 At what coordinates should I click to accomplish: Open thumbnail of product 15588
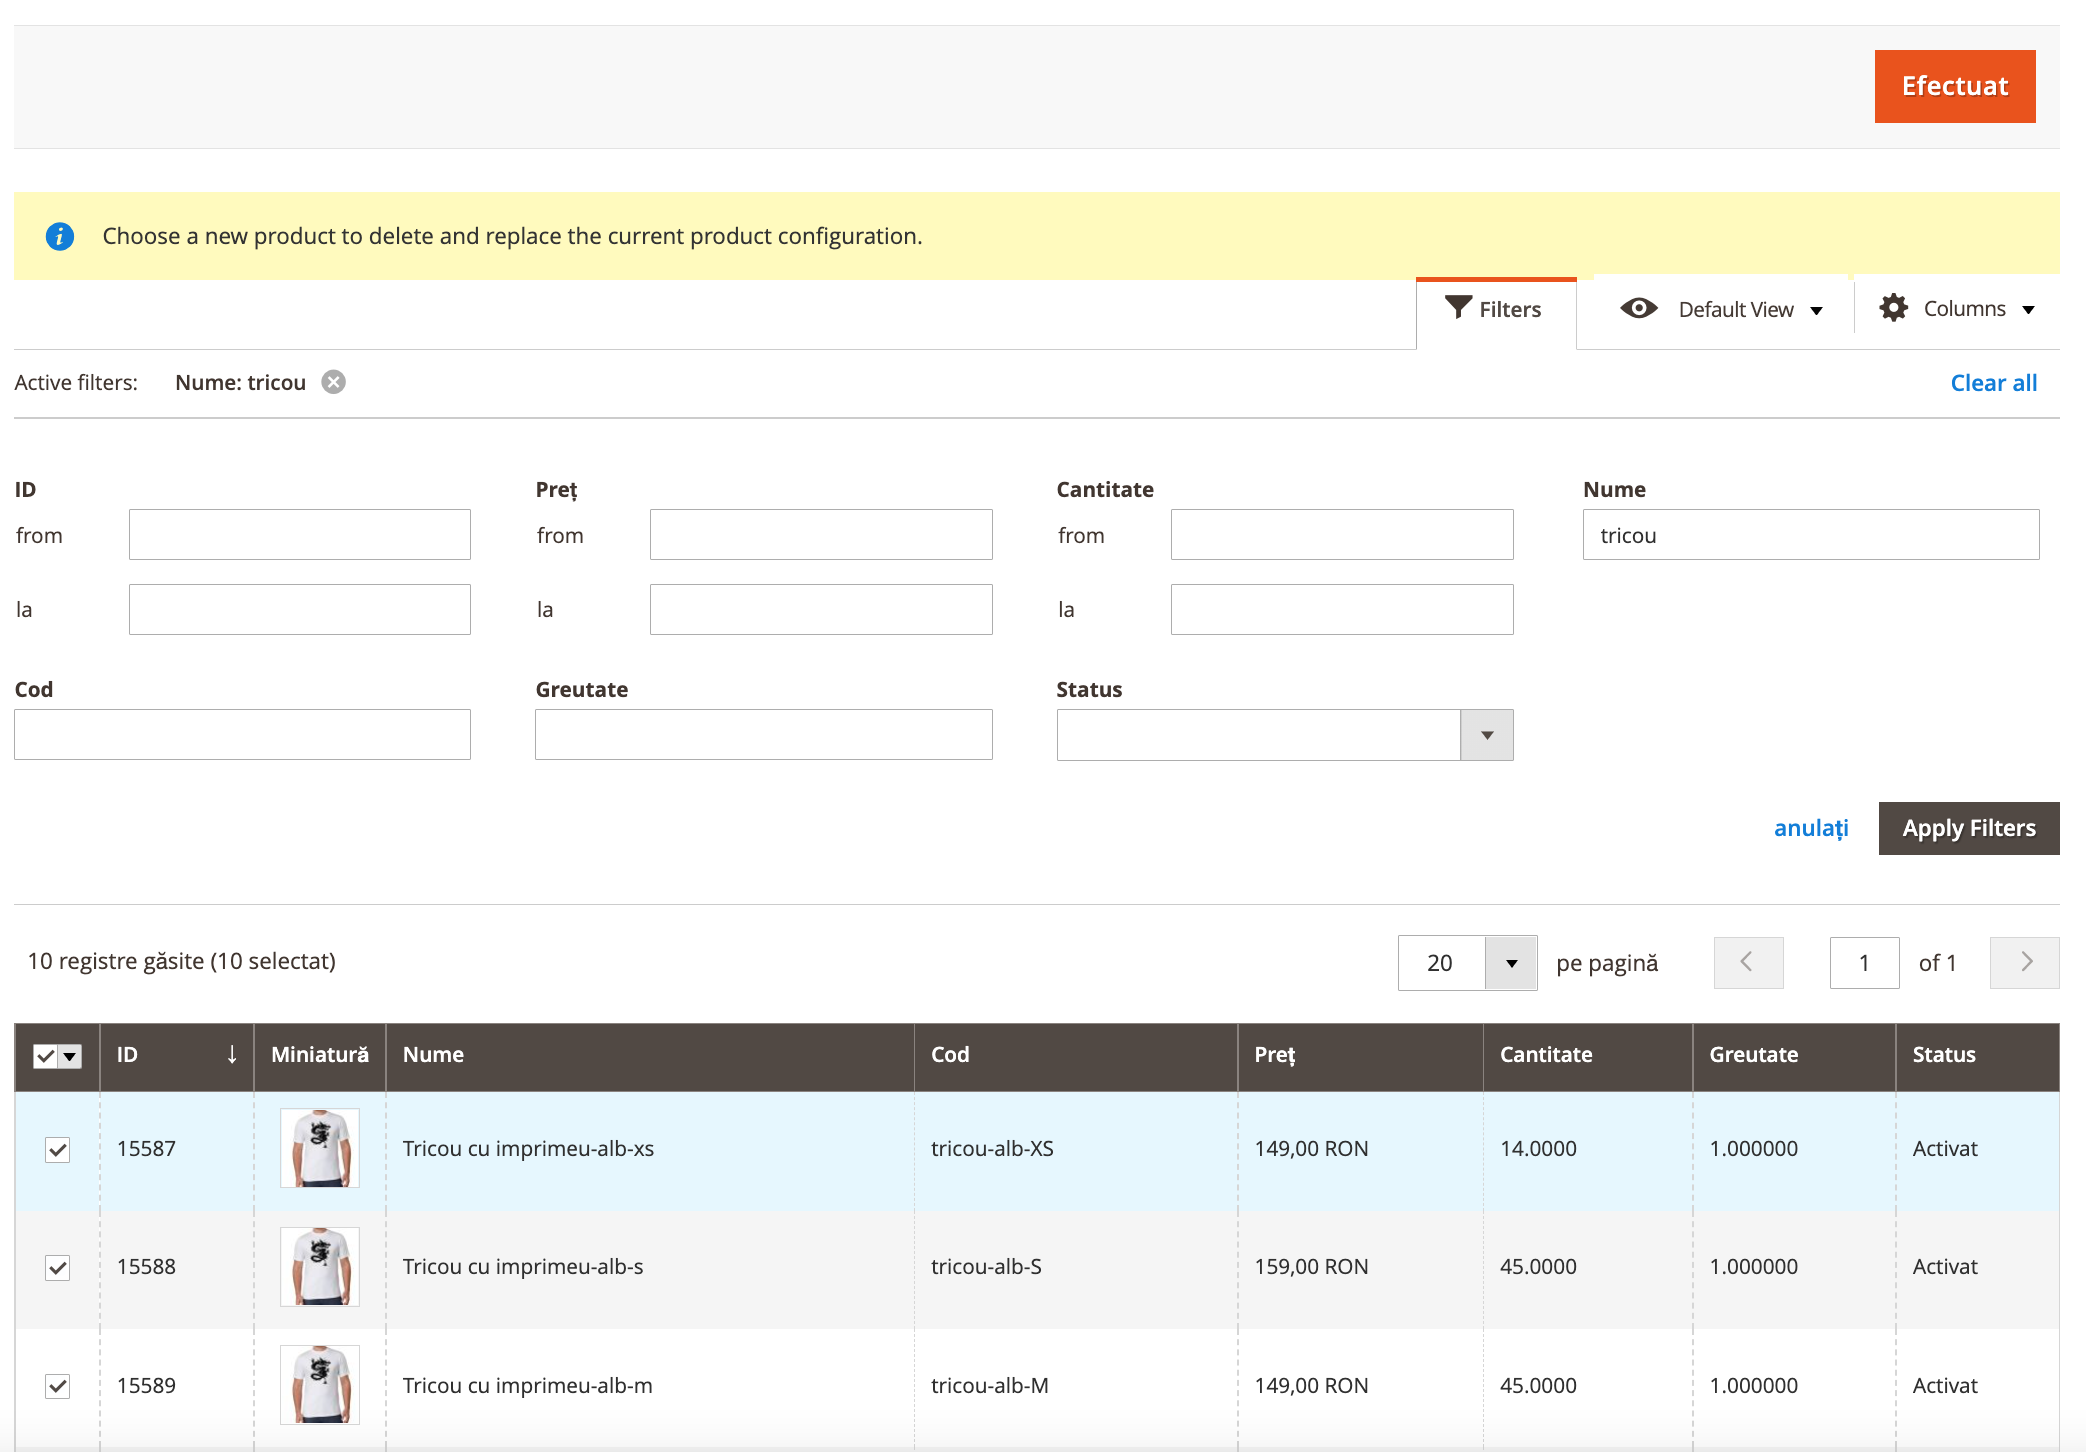pos(320,1266)
